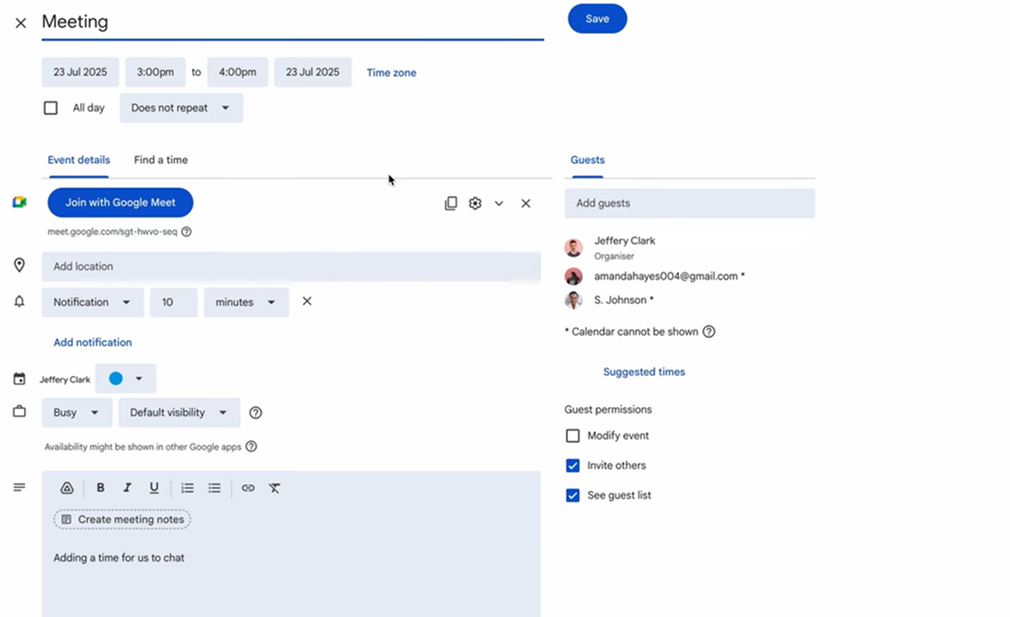The height and width of the screenshot is (617, 1010).
Task: Insert a numbered list in the description
Action: tap(187, 488)
